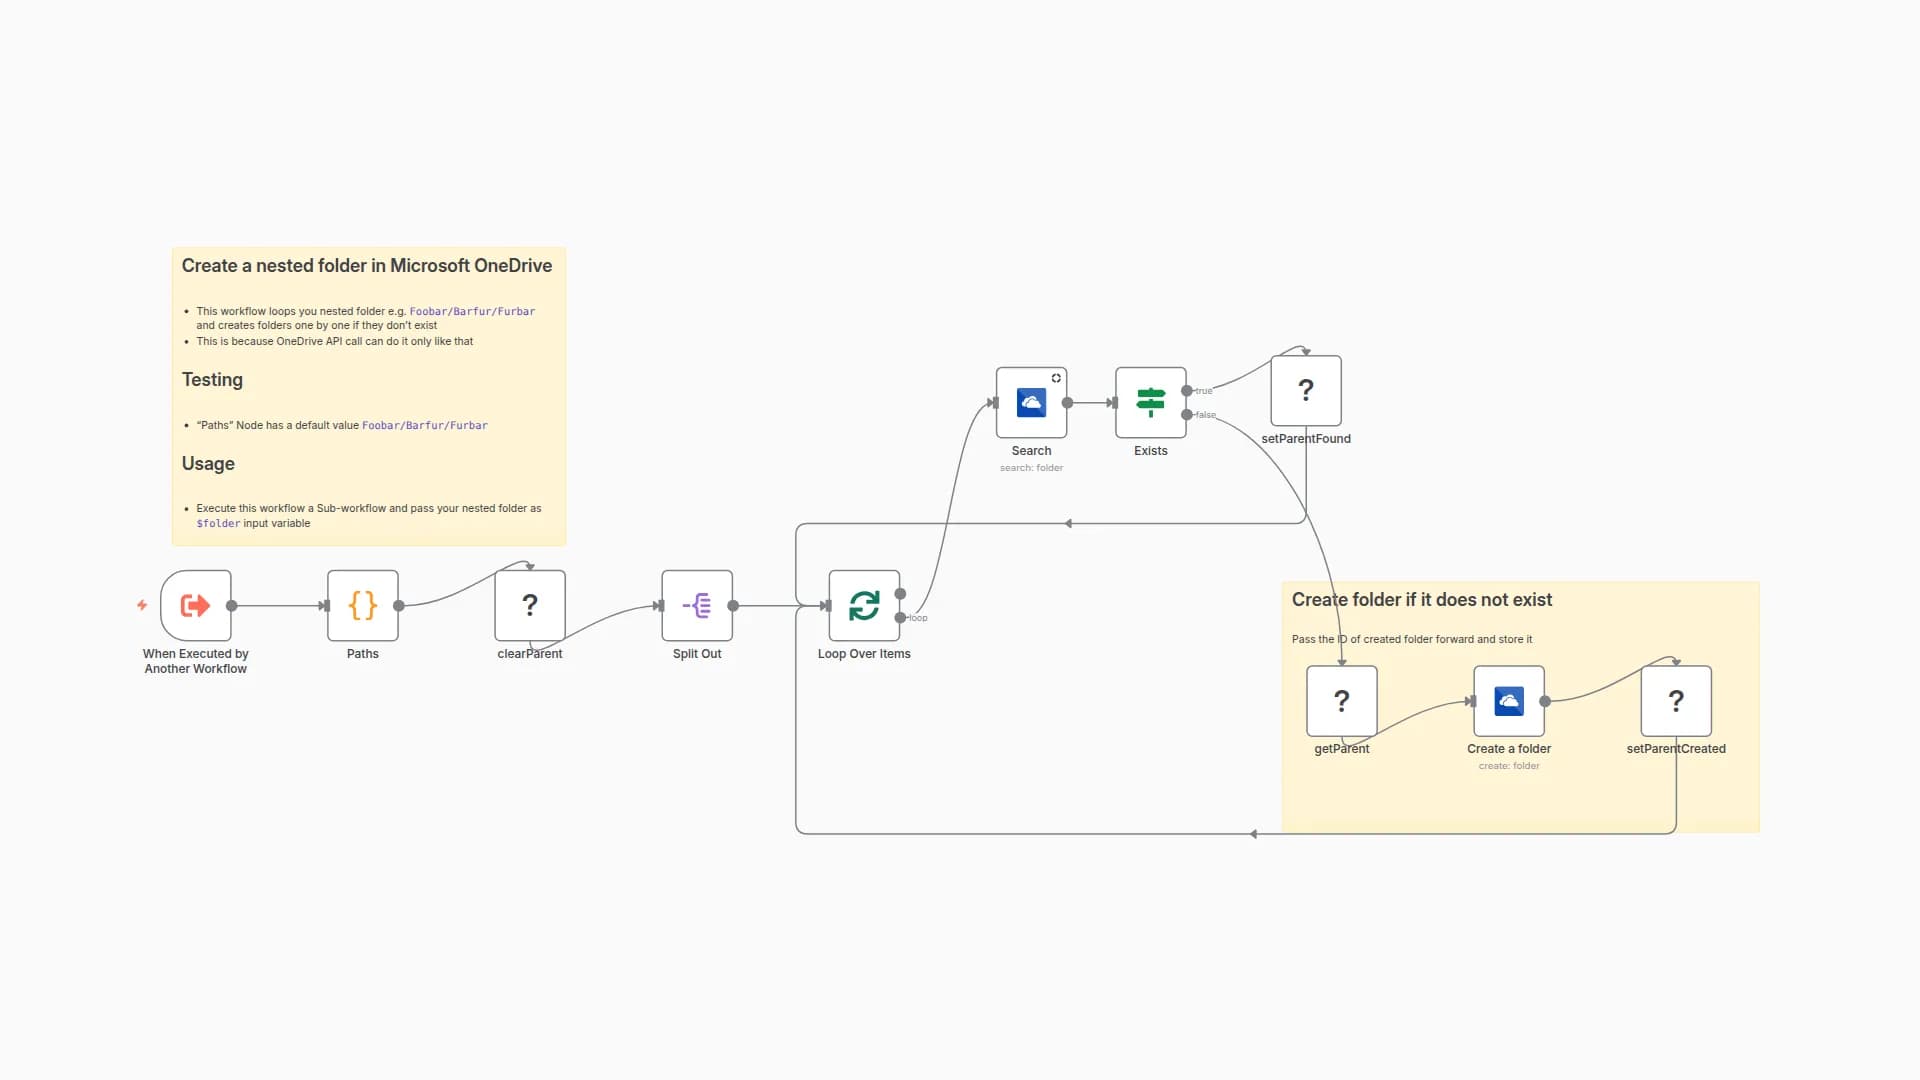Click the lightning trigger icon beside the start node

tap(142, 605)
